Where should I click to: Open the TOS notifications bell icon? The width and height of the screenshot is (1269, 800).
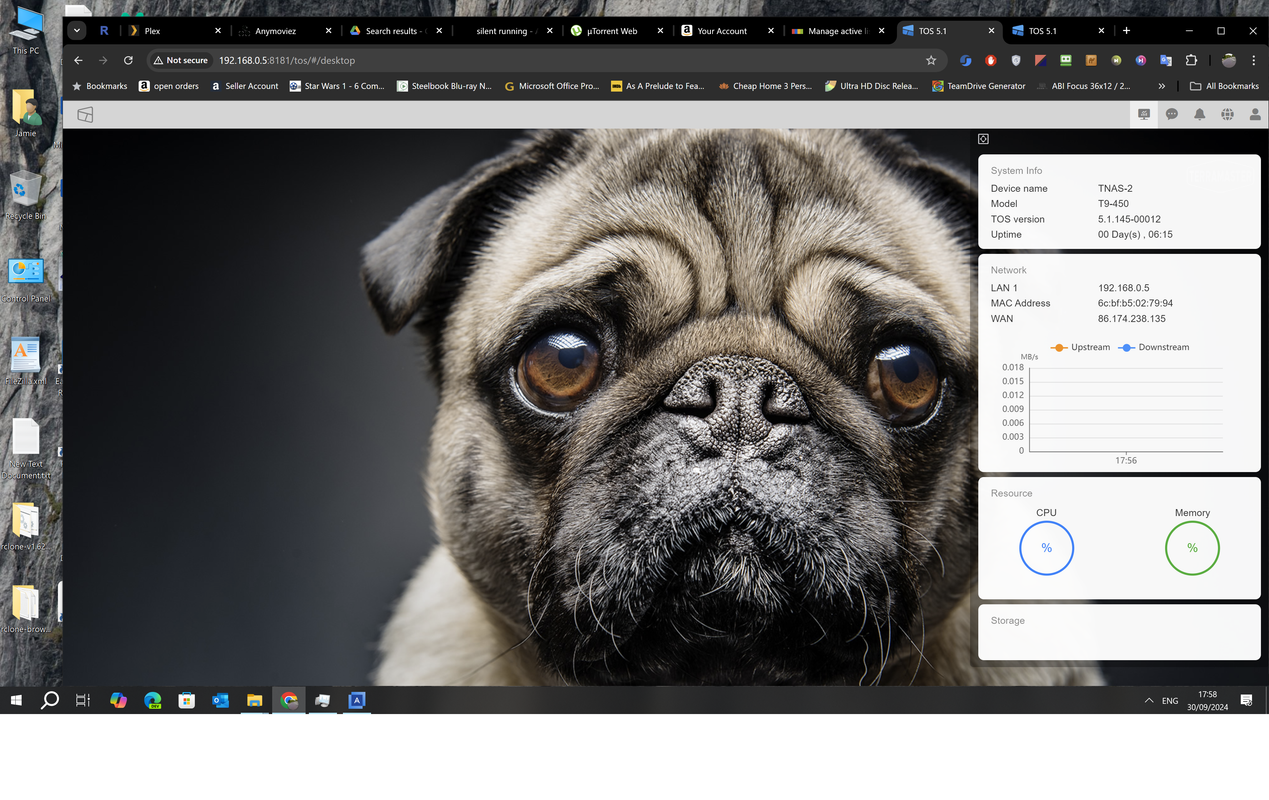(x=1199, y=114)
